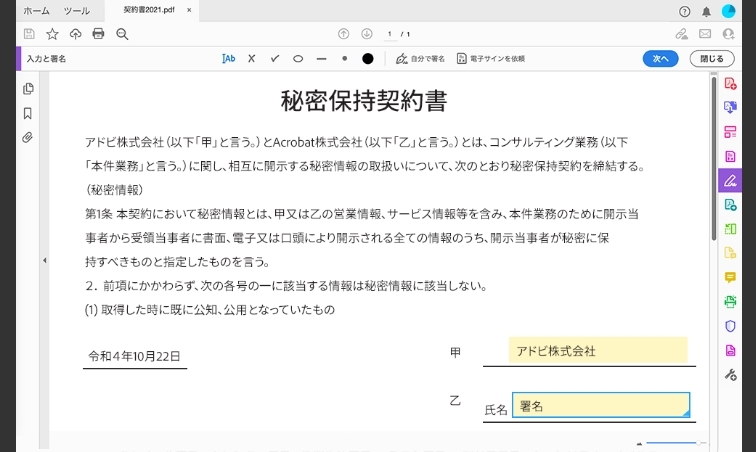Open the notifications bell
Image resolution: width=756 pixels, height=452 pixels.
click(706, 12)
